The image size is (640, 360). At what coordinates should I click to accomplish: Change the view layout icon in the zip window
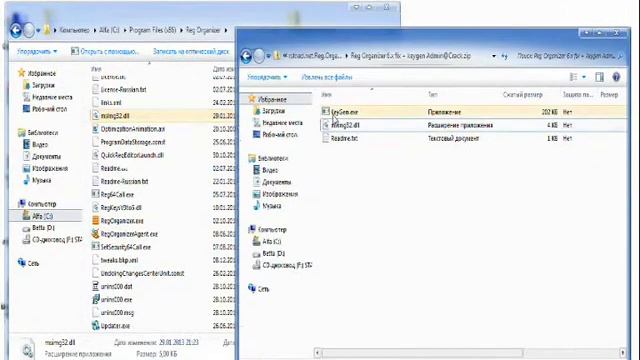(573, 77)
